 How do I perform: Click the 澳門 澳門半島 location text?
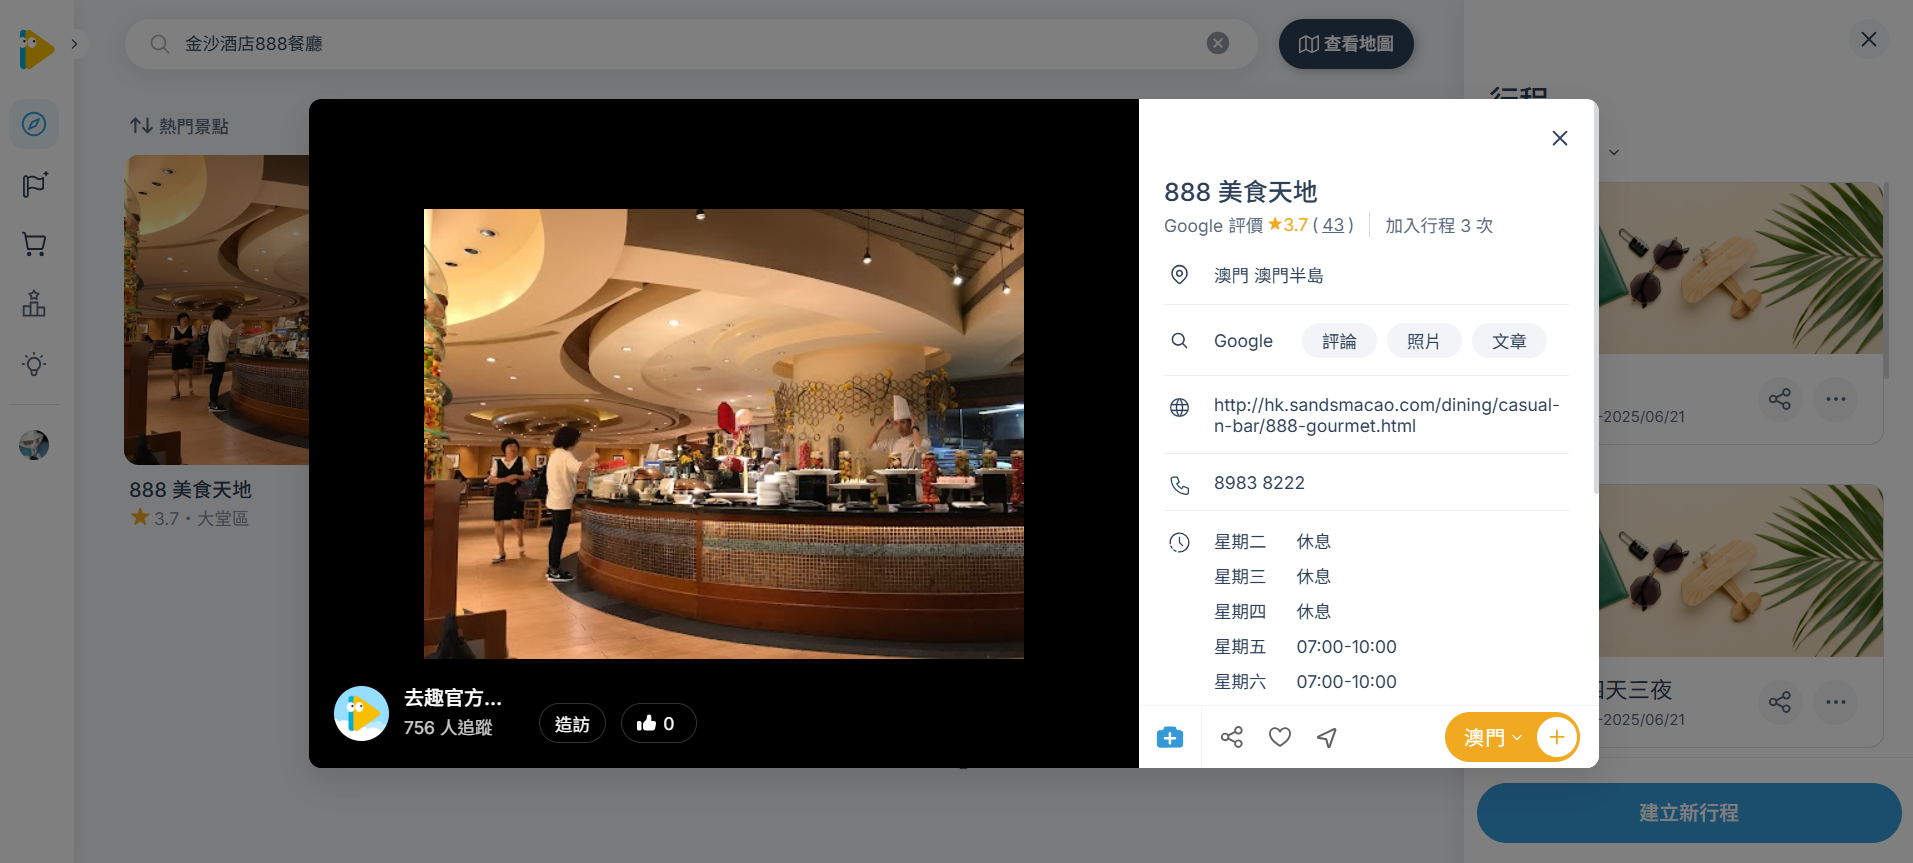(1269, 276)
